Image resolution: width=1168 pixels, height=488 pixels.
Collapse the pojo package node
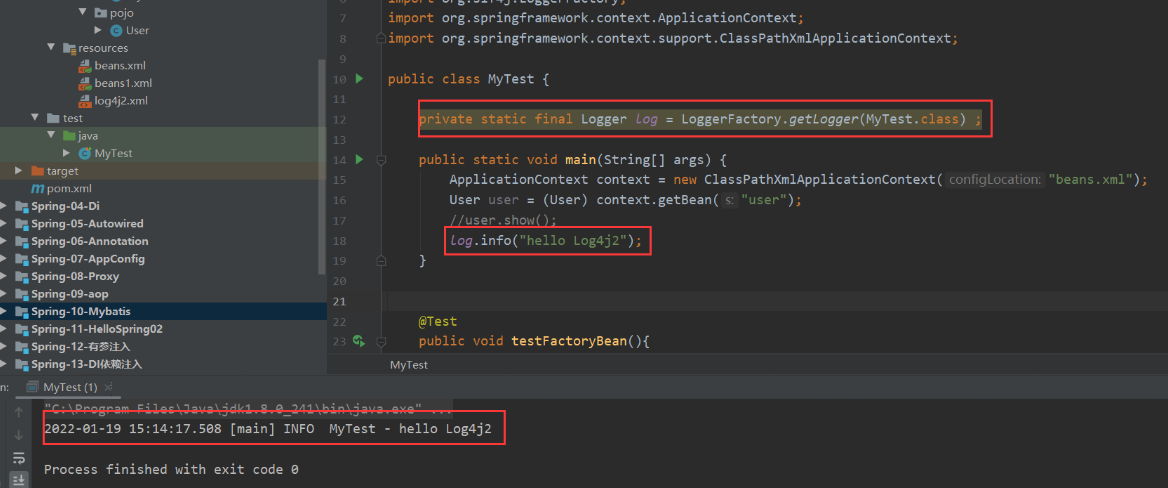pos(83,13)
